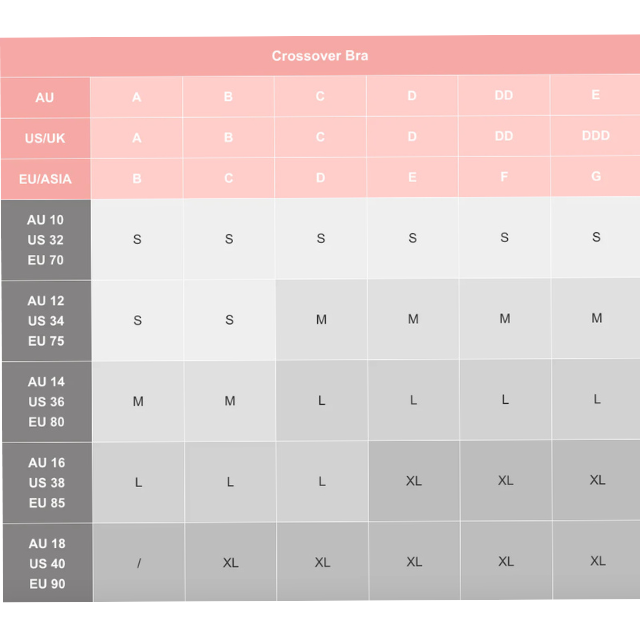This screenshot has height=640, width=640.
Task: Select the AU row label
Action: pos(45,98)
